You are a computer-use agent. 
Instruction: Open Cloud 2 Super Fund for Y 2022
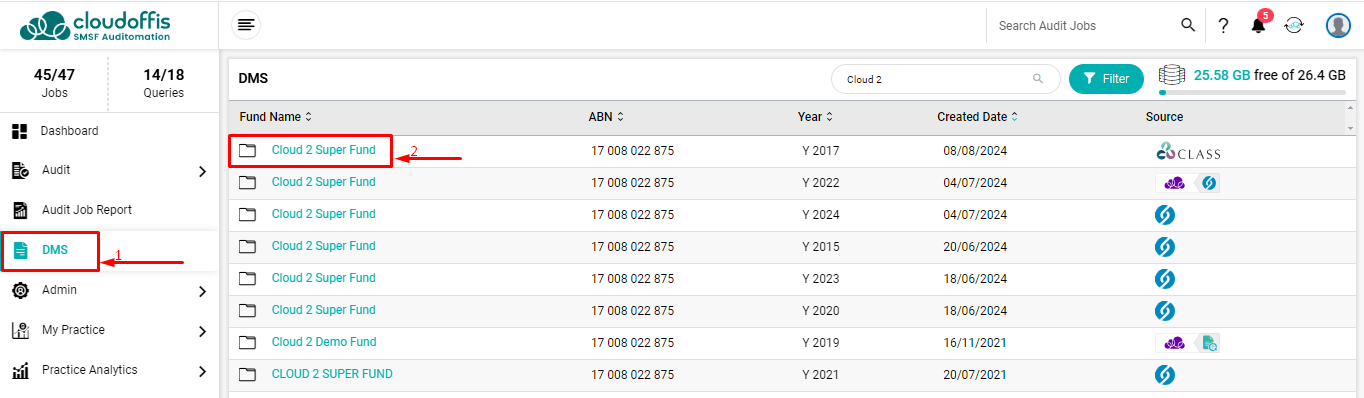pos(323,182)
